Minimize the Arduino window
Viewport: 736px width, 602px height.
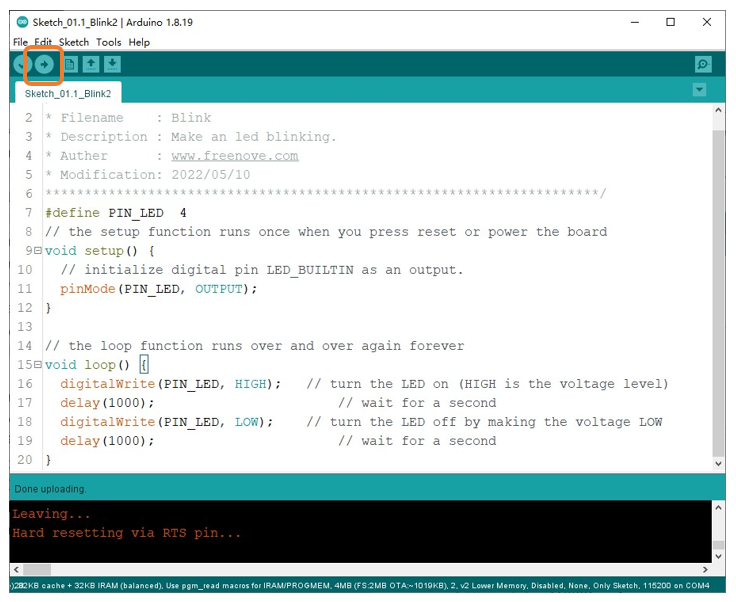click(635, 22)
